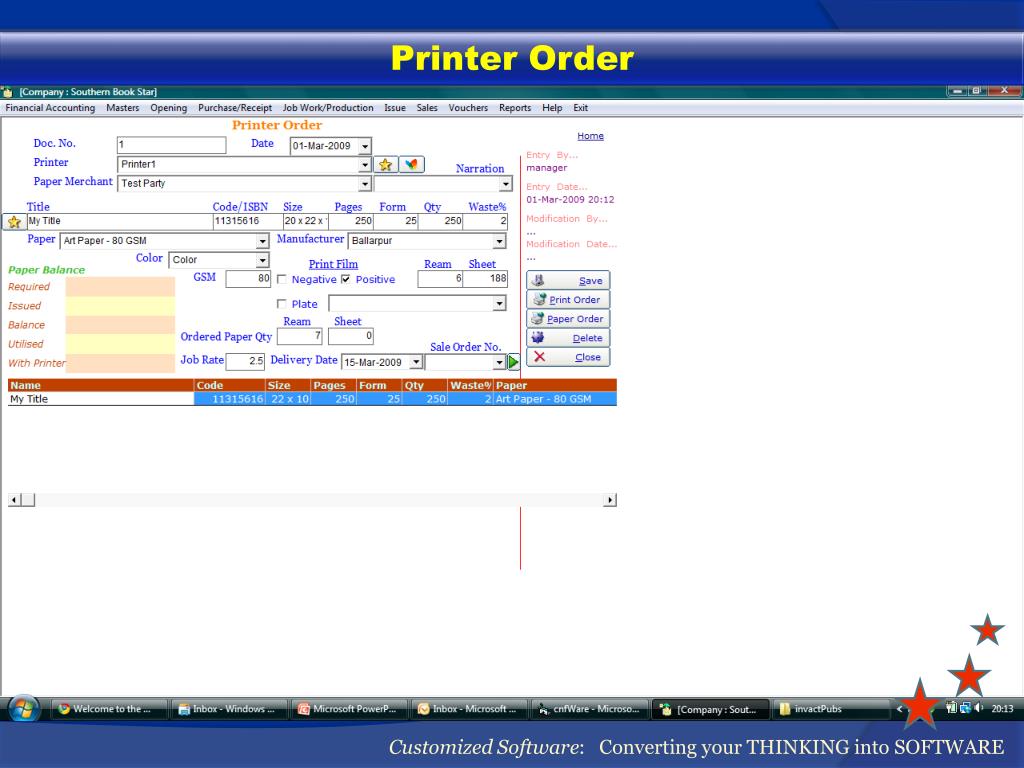Delete the current printer order

[568, 338]
